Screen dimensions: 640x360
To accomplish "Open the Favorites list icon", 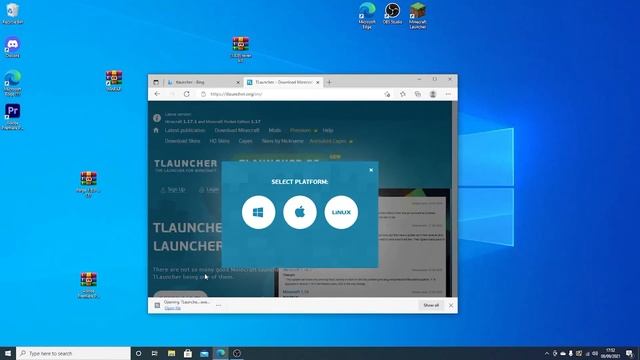I will 403,94.
